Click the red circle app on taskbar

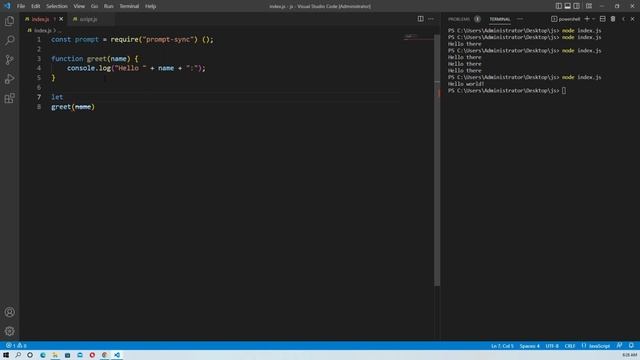tap(92, 355)
